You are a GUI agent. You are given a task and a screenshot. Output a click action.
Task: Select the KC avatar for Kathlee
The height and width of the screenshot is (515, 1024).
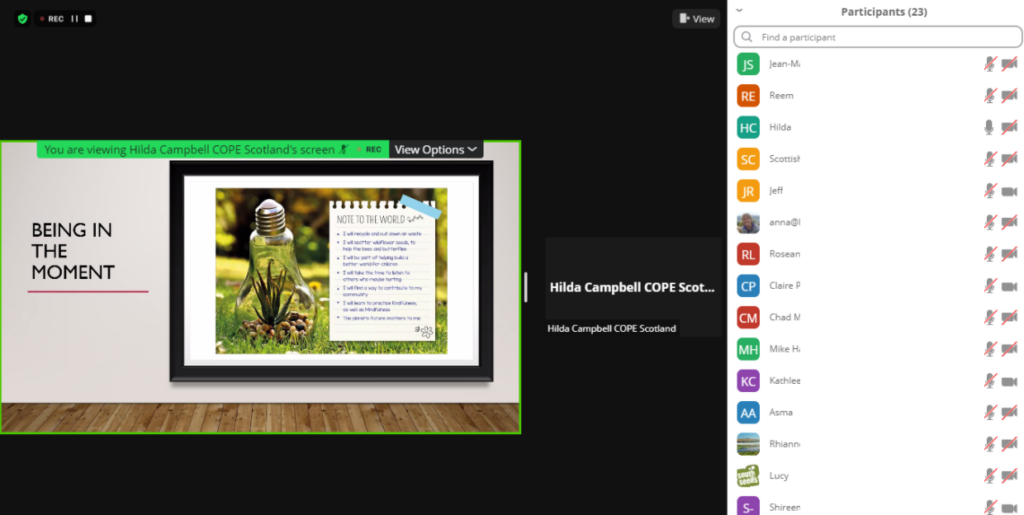click(748, 381)
